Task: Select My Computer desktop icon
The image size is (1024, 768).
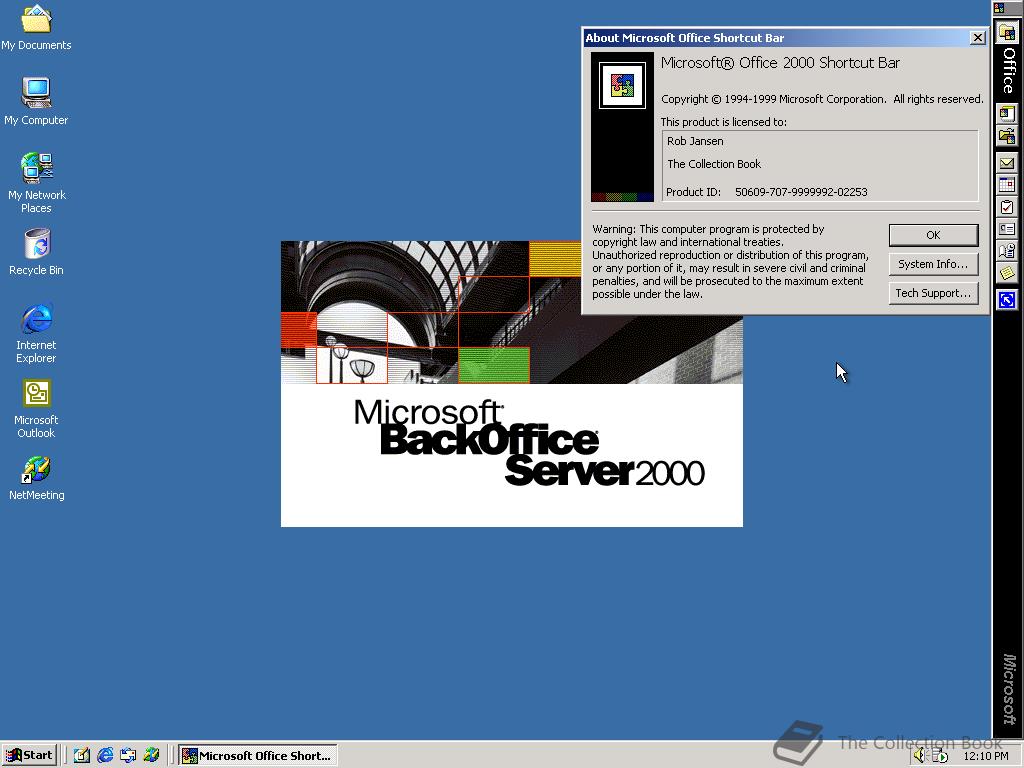Action: [36, 101]
